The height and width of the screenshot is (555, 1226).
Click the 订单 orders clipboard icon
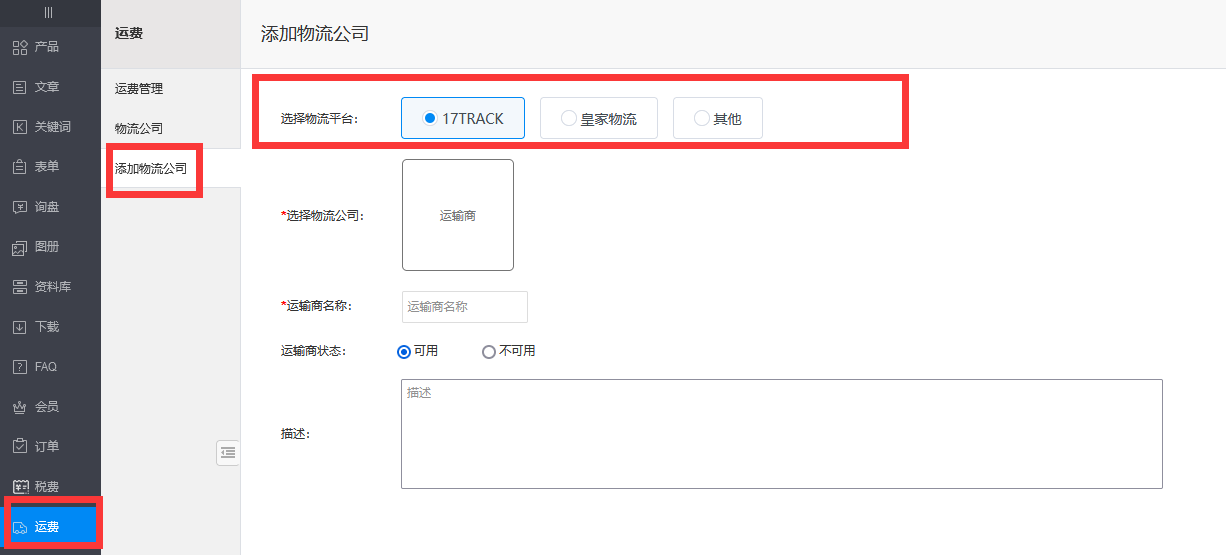coord(19,447)
